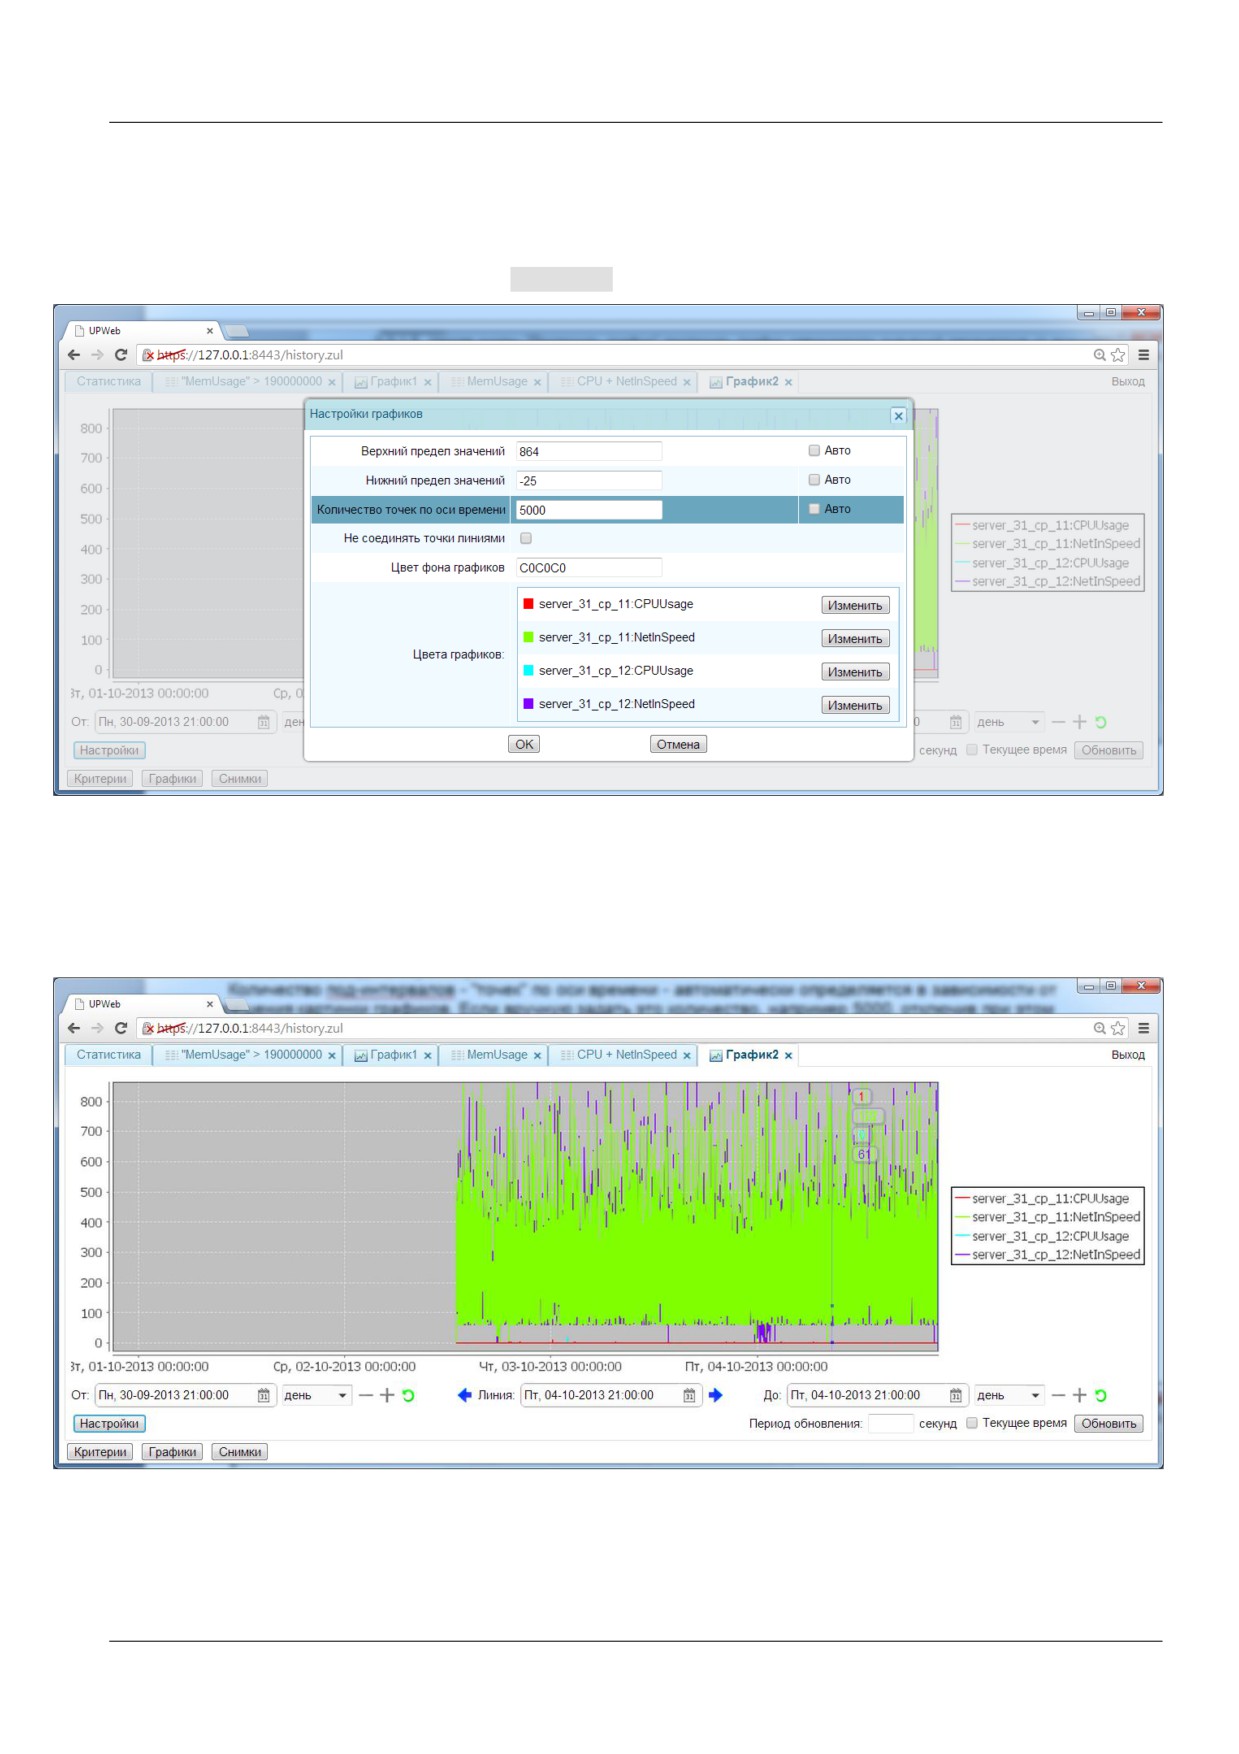Open the calendar icon next to the От date, chart-only window
1239x1754 pixels.
pos(264,1395)
